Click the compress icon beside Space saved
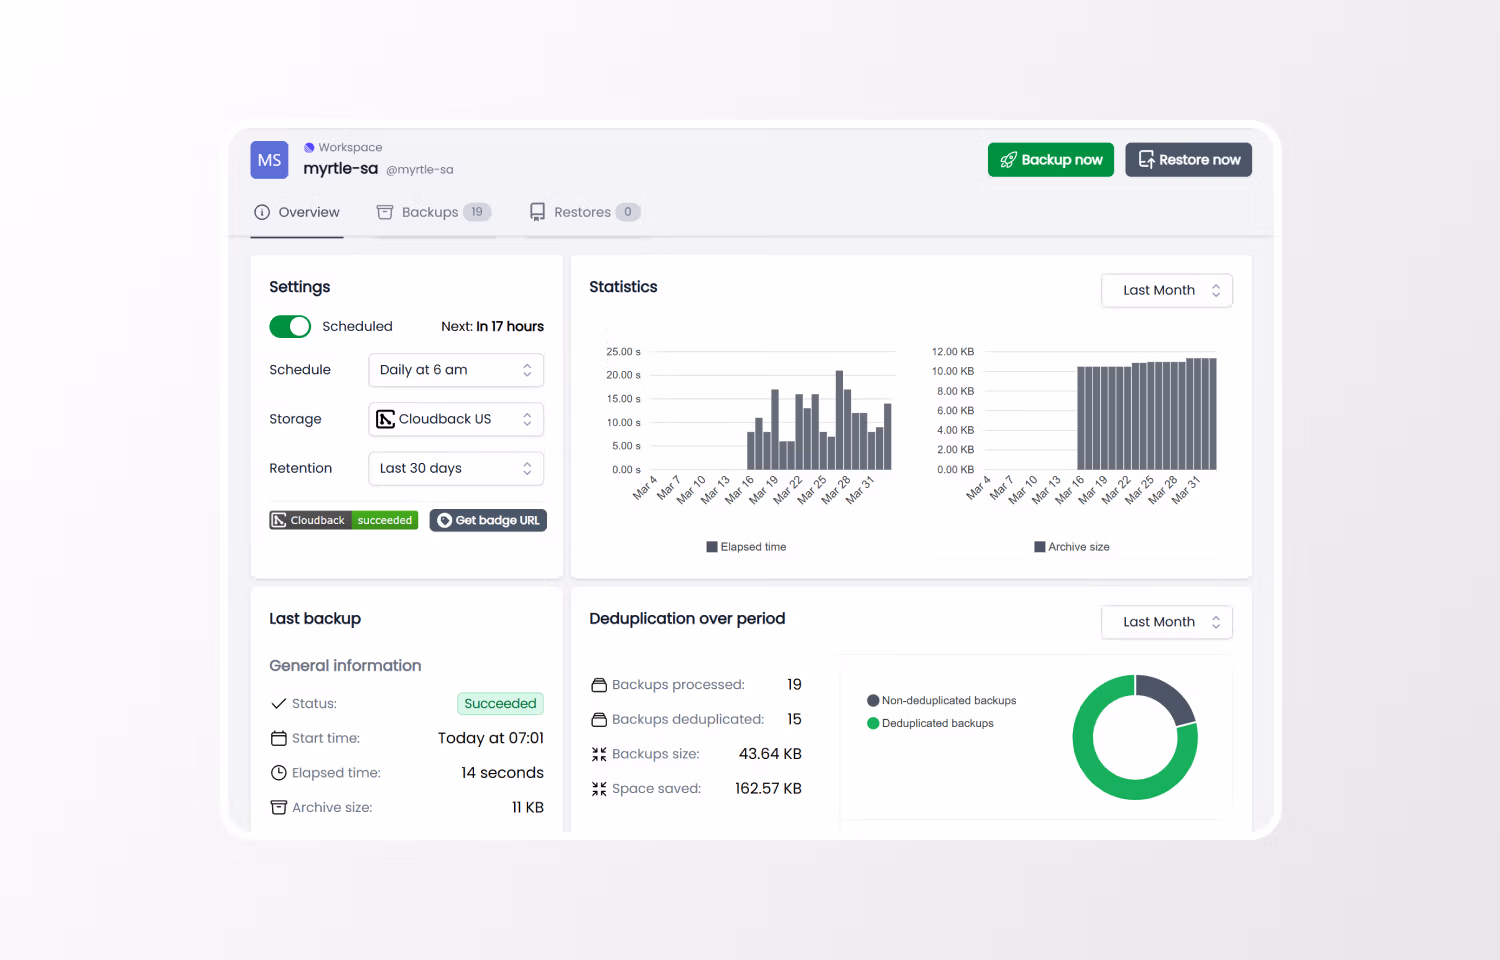 pyautogui.click(x=599, y=788)
